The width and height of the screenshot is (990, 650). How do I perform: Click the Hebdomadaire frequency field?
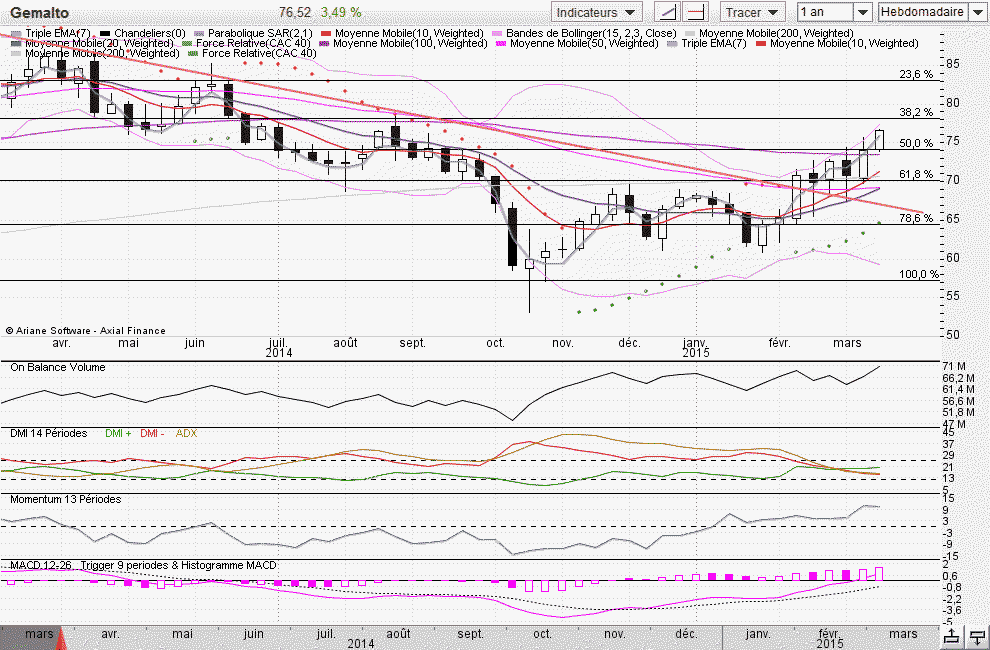pyautogui.click(x=922, y=12)
